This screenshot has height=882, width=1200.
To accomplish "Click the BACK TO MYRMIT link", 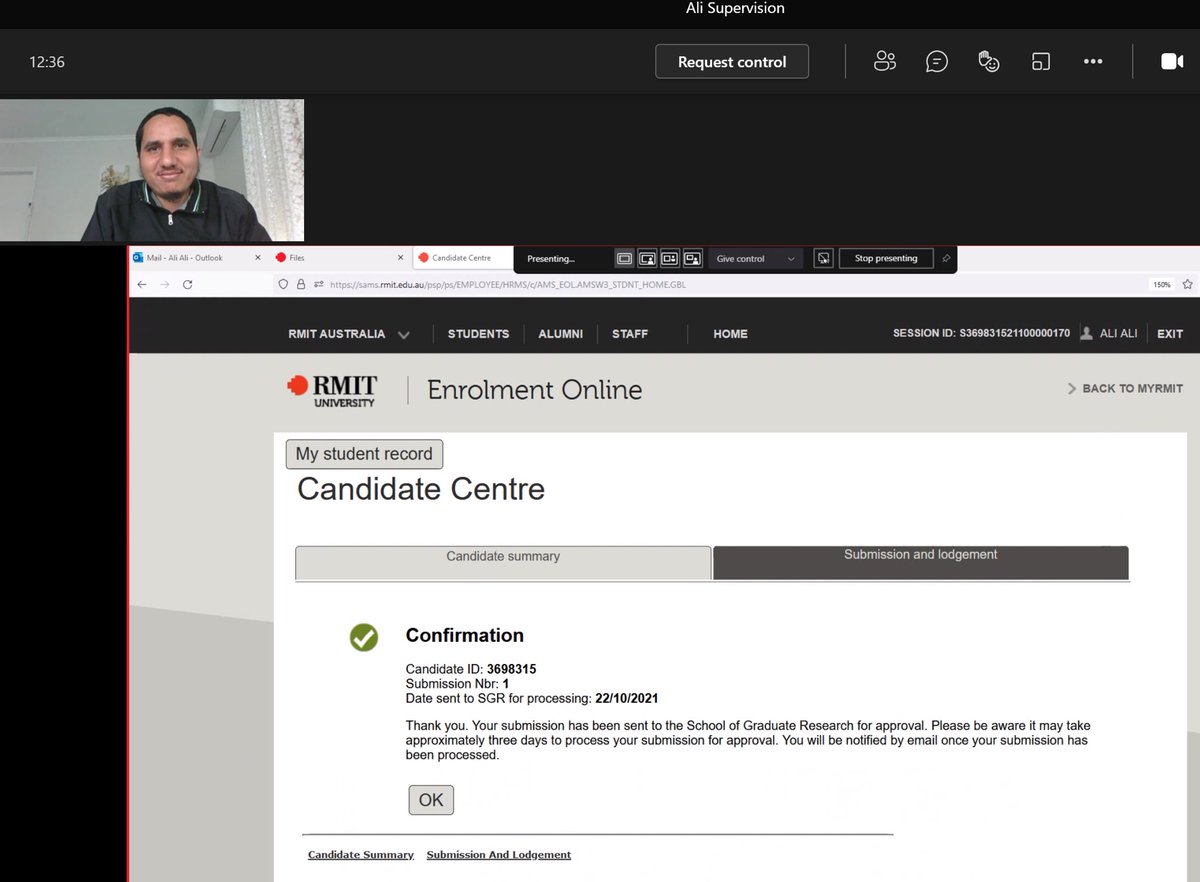I will 1125,388.
